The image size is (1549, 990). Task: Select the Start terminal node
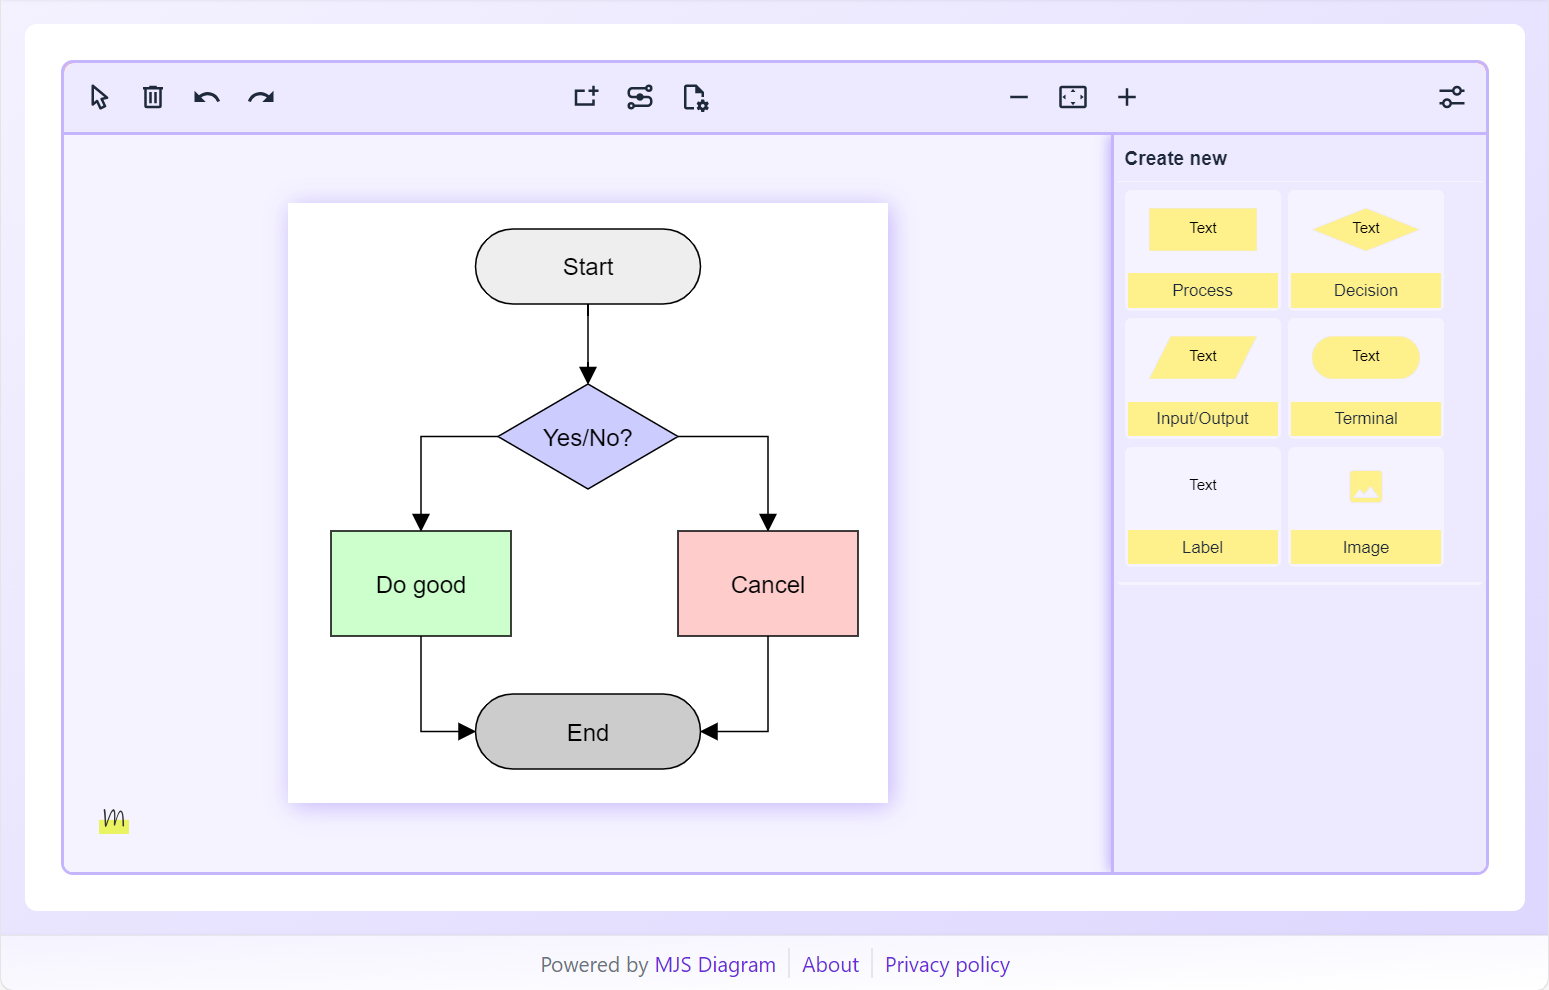(x=588, y=267)
